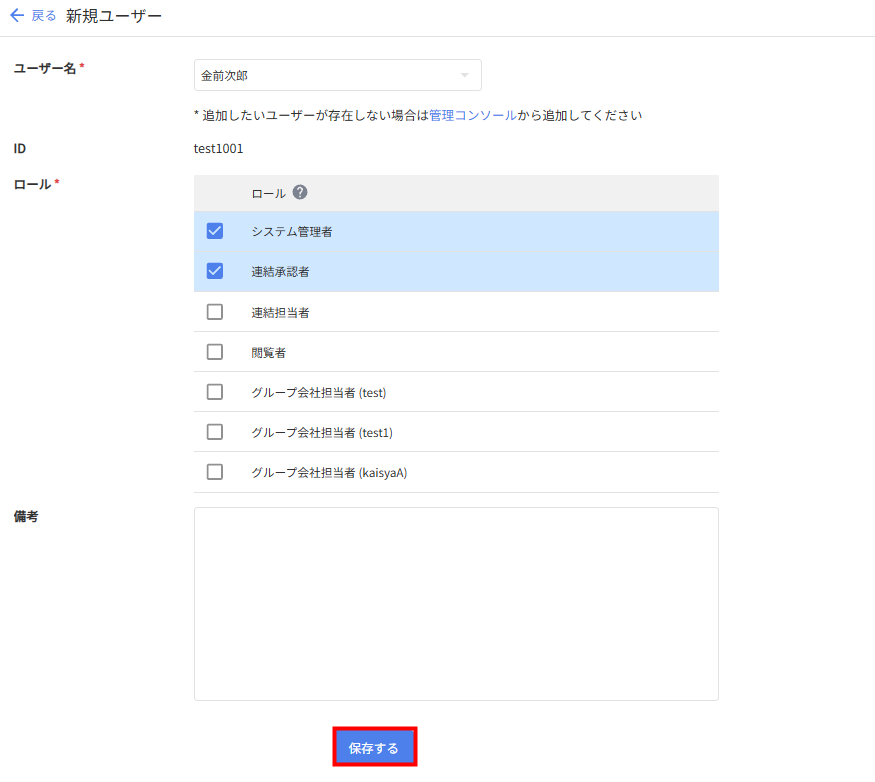This screenshot has height=782, width=875.
Task: Check the グループ会社担当者 (test) checkbox
Action: pyautogui.click(x=215, y=392)
